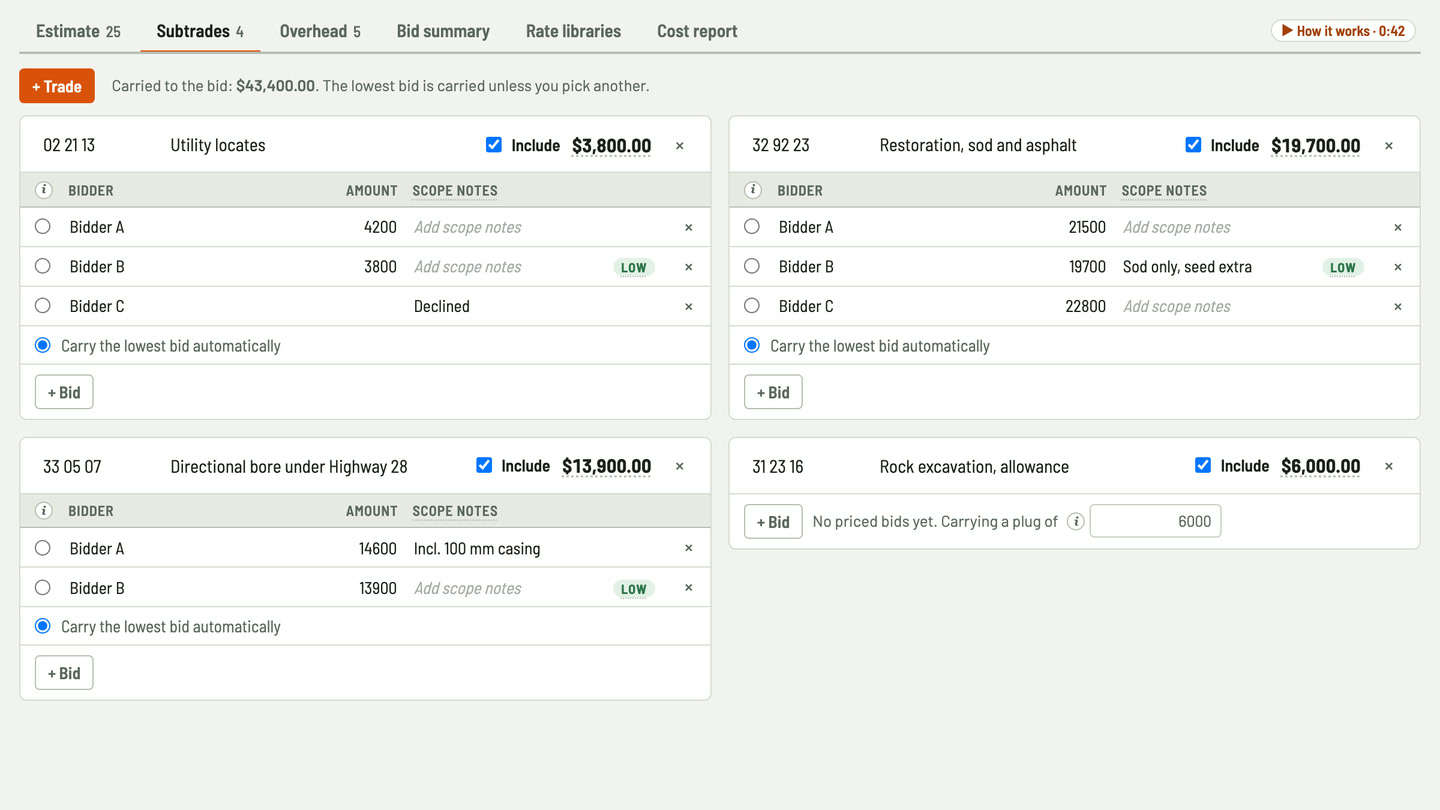Click the $19,700.00 carried amount
Screen dimensions: 1440x810
[1315, 146]
